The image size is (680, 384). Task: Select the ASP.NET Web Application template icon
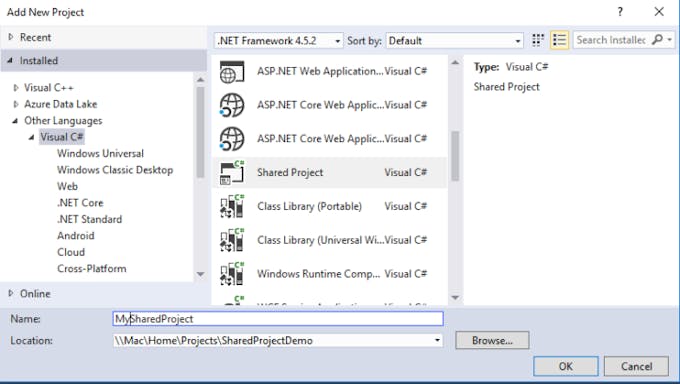(x=232, y=72)
